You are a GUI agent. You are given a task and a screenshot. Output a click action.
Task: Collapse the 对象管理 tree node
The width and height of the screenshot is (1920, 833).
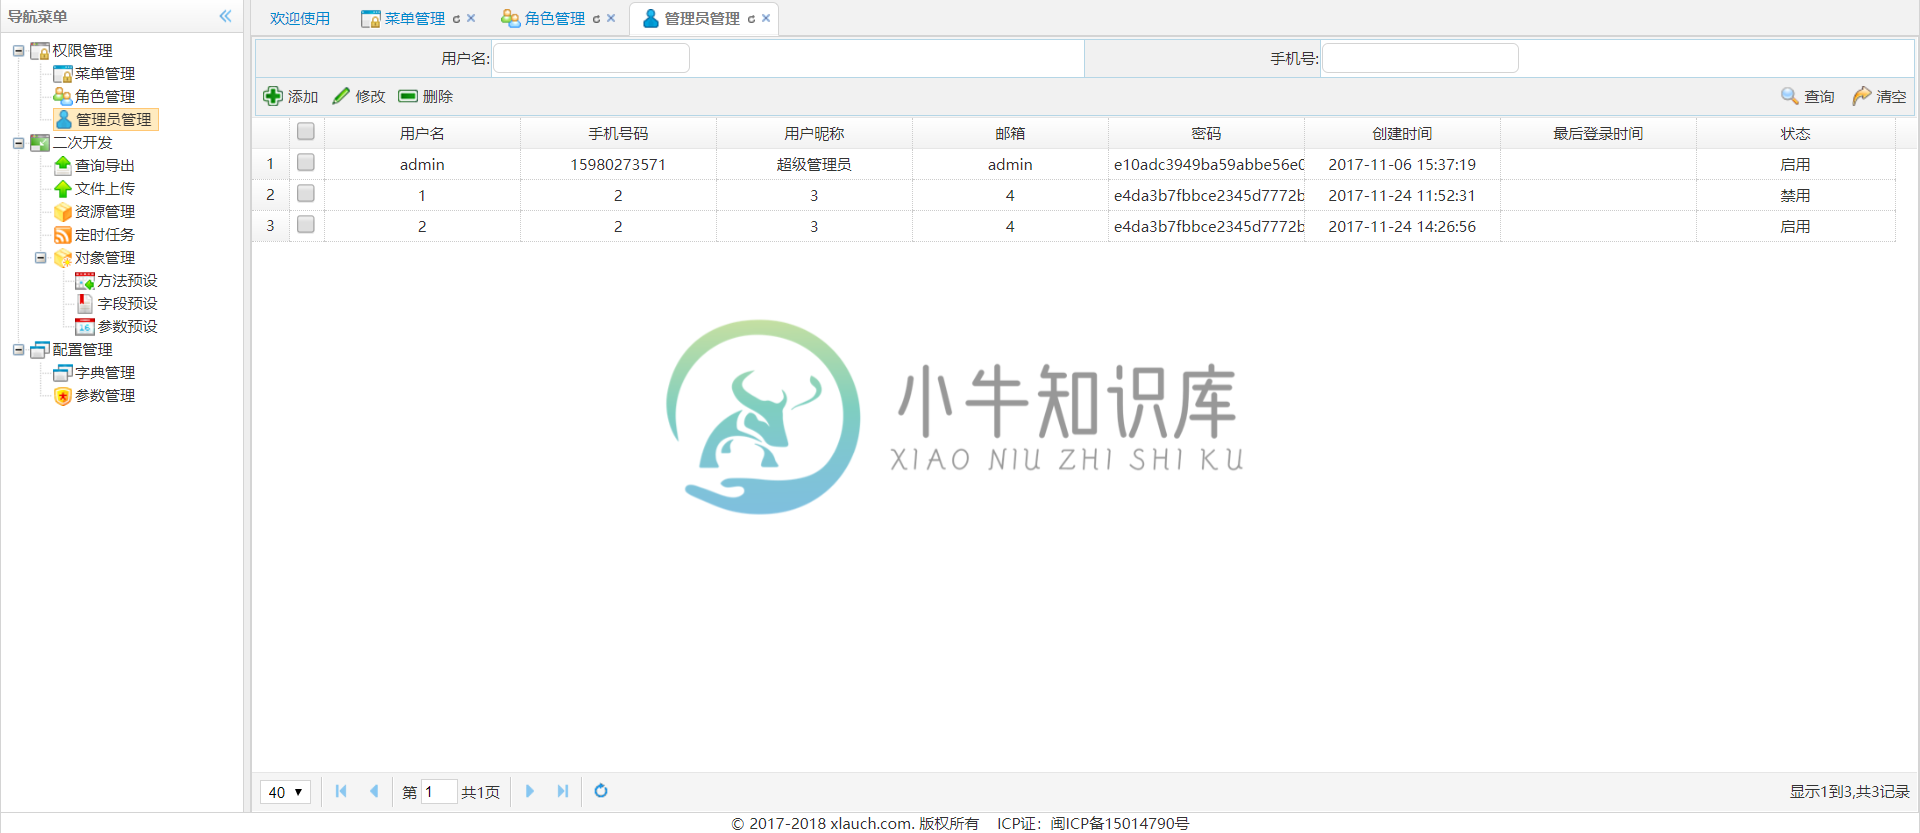(41, 258)
